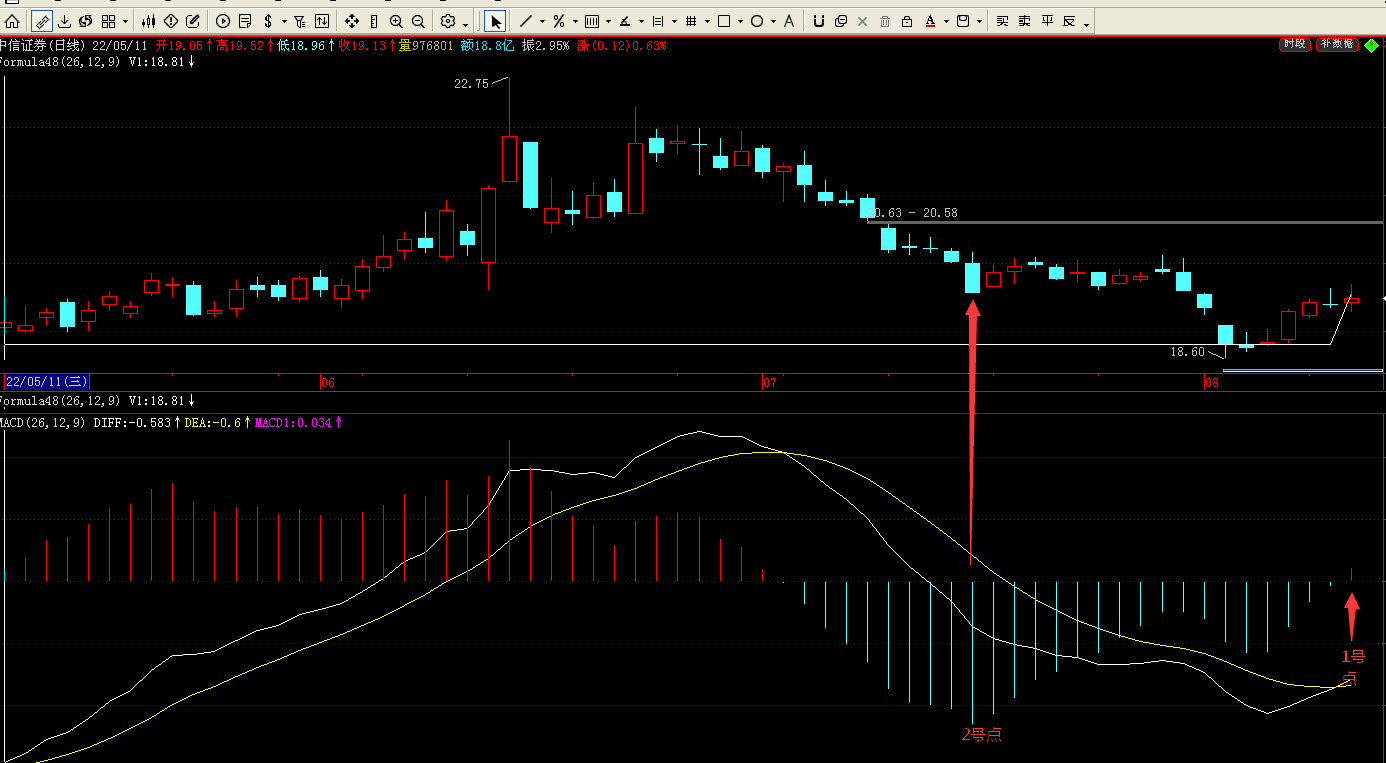Open the settings gear
This screenshot has height=763, width=1386.
pyautogui.click(x=448, y=21)
